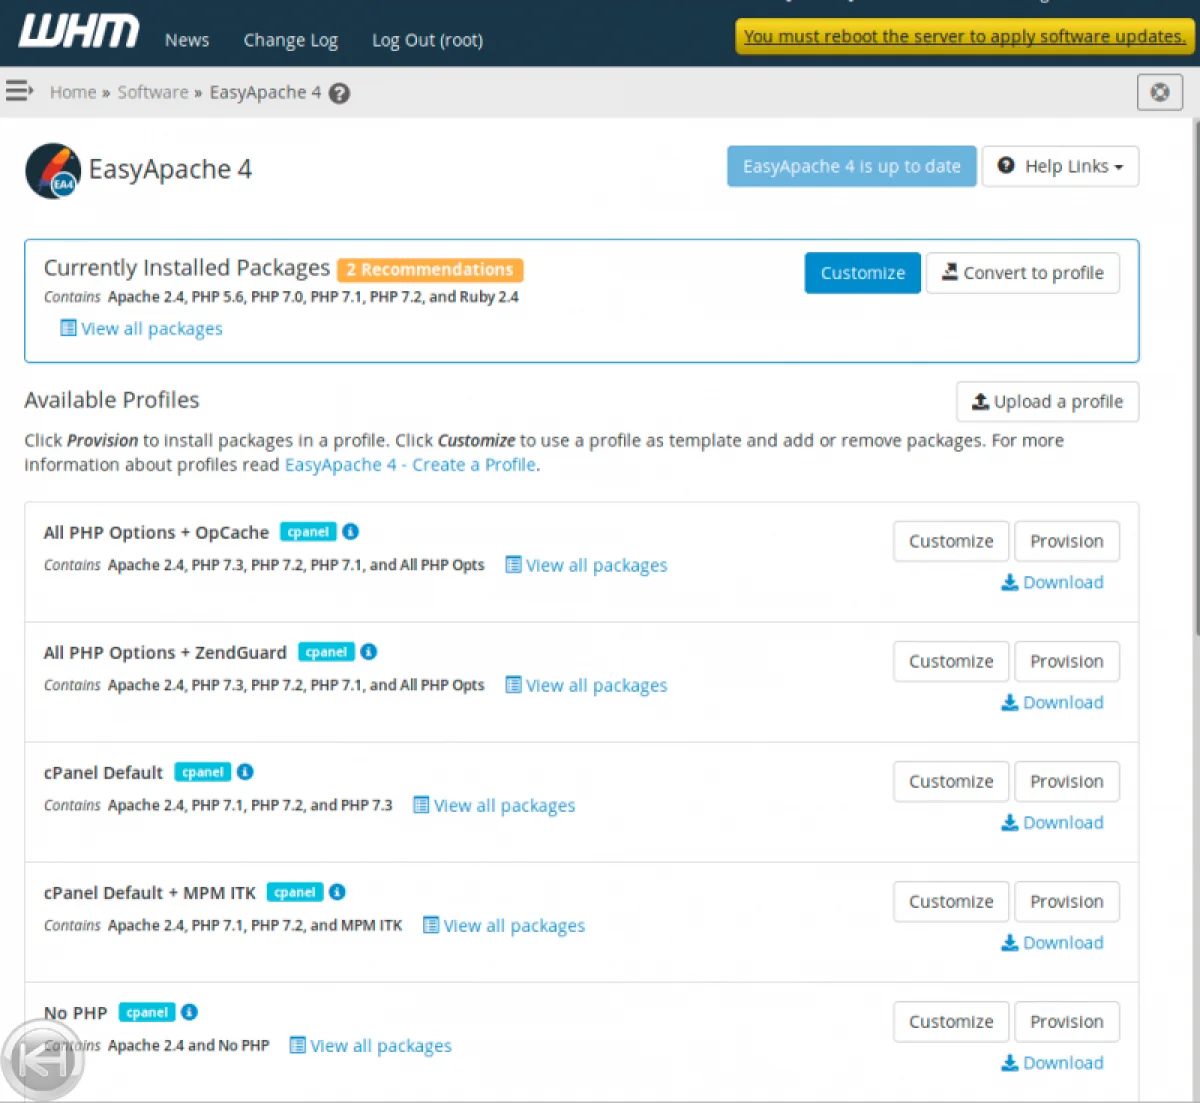Click Customize for Currently Installed Packages
Screen dimensions: 1200x1103
[862, 273]
